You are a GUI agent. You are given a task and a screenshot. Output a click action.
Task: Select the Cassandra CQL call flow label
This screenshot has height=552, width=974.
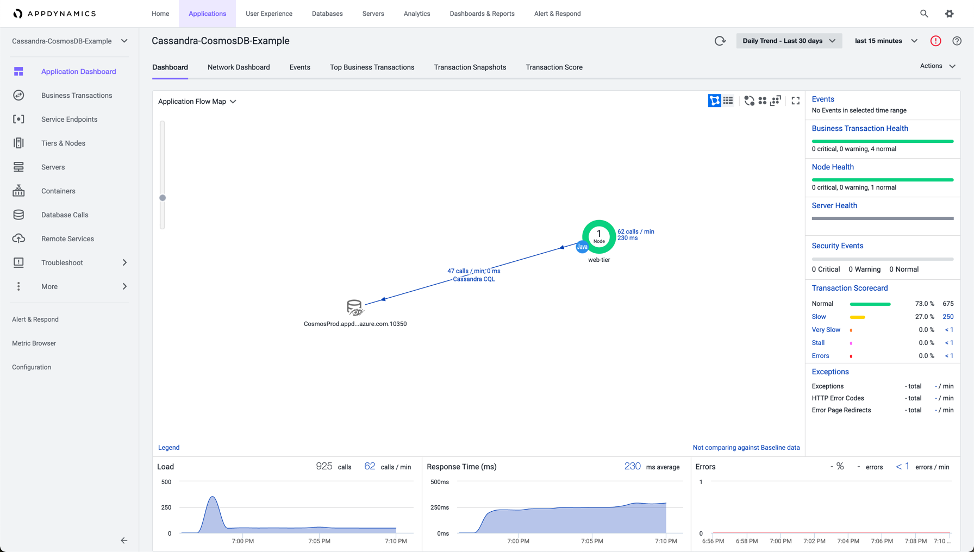473,279
